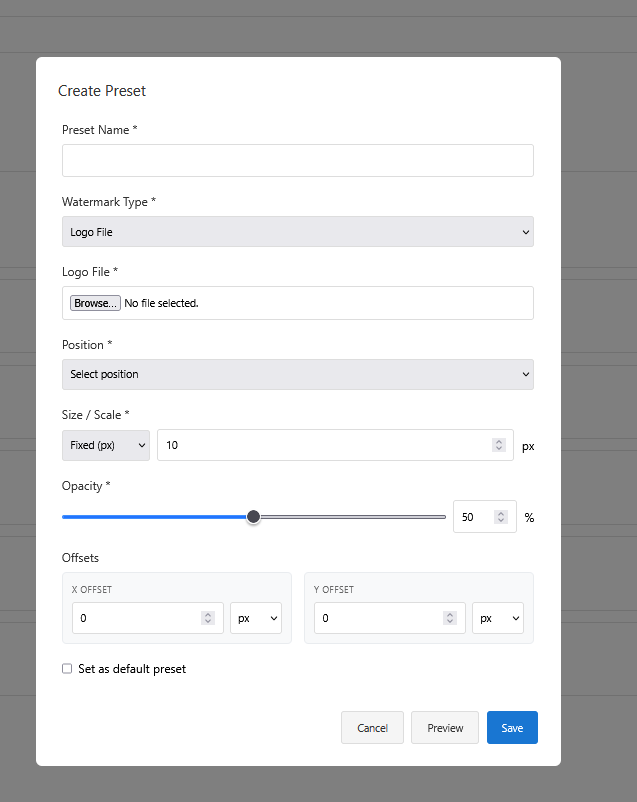Image resolution: width=637 pixels, height=802 pixels.
Task: Click the Opacity slider handle
Action: (x=253, y=517)
